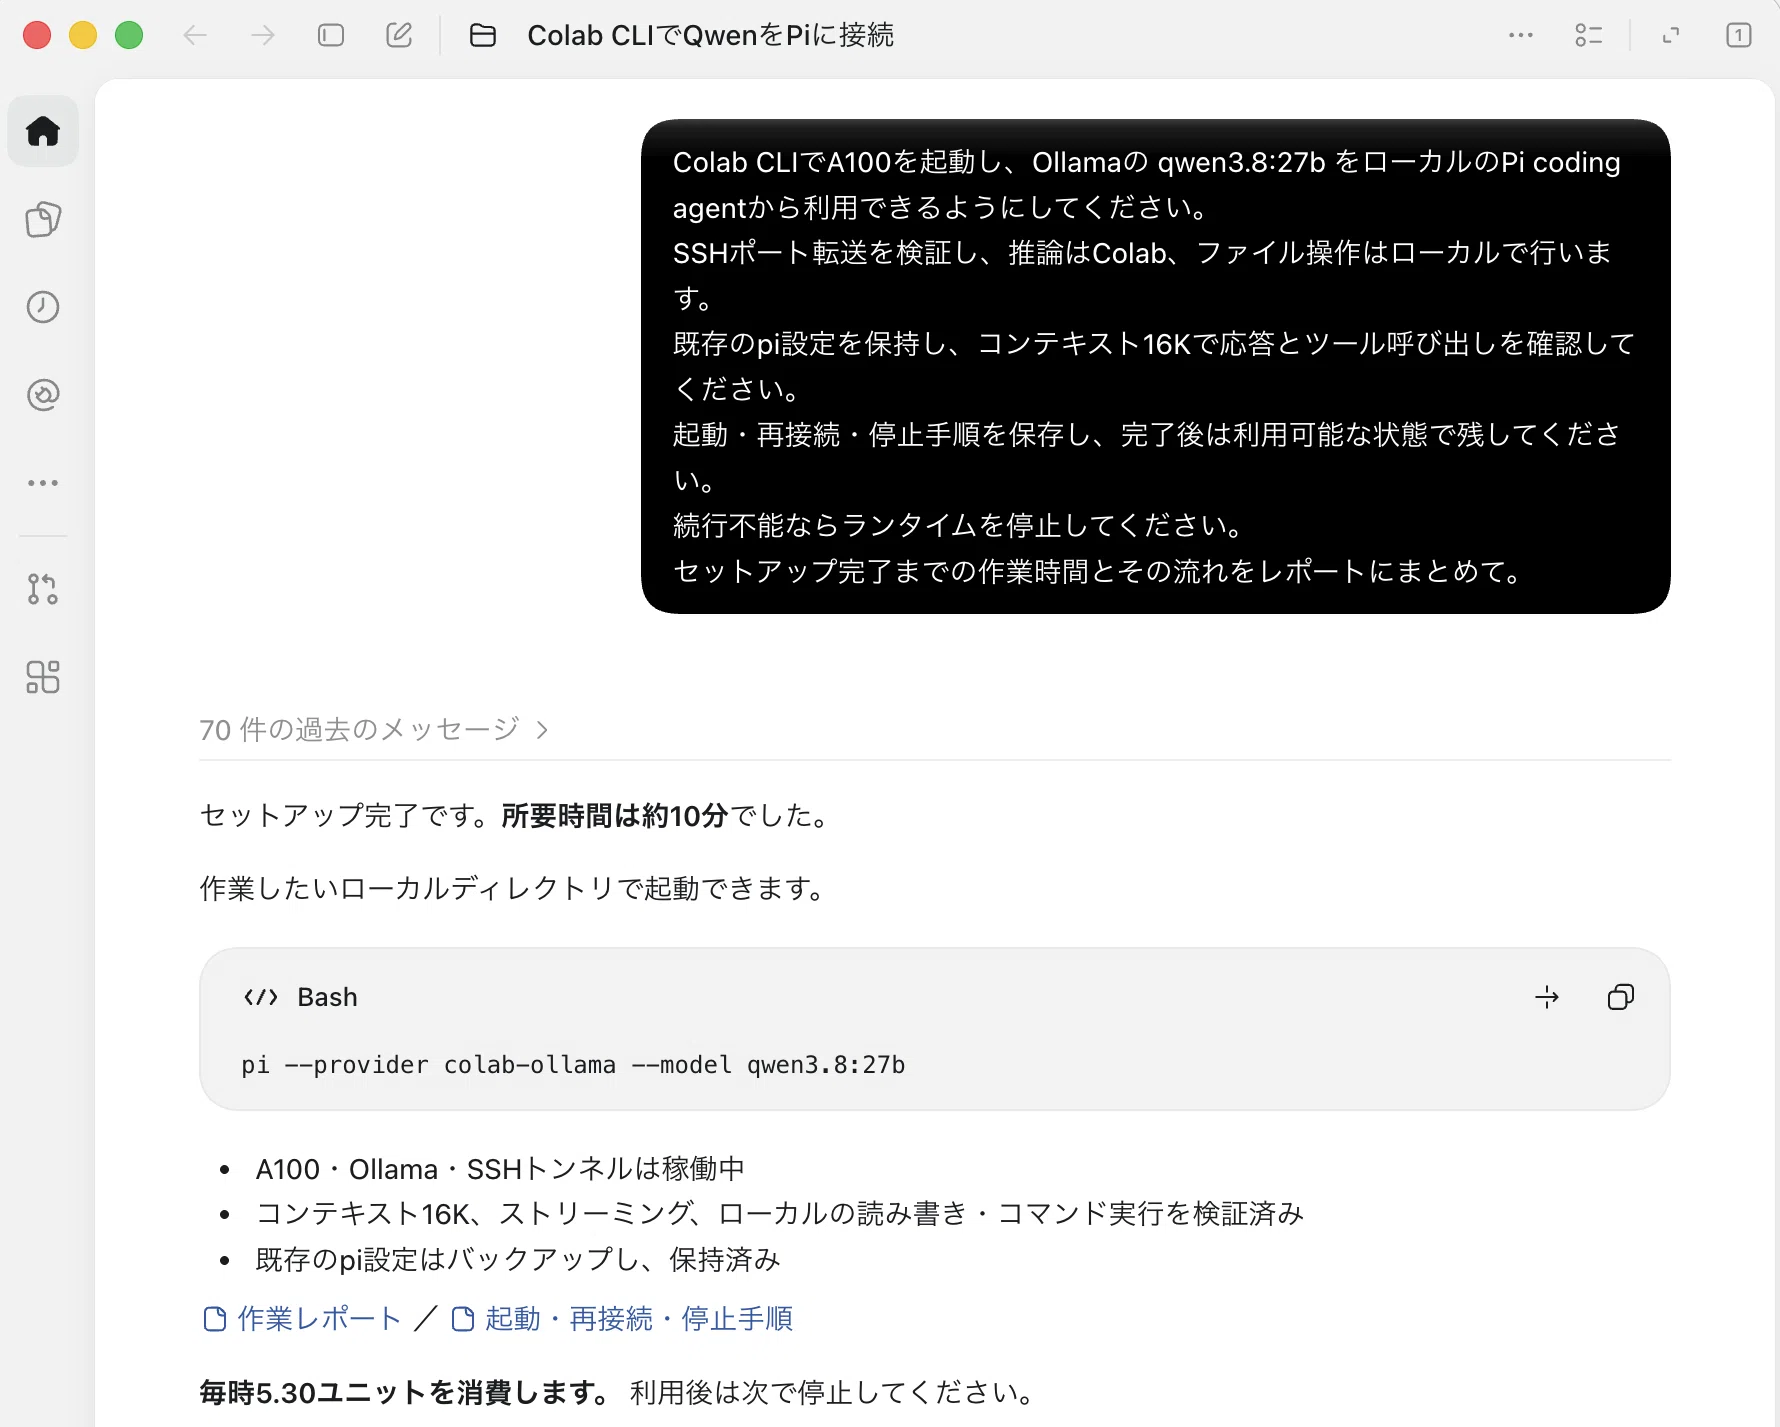1780x1427 pixels.
Task: Go forward with the right arrow
Action: (x=263, y=35)
